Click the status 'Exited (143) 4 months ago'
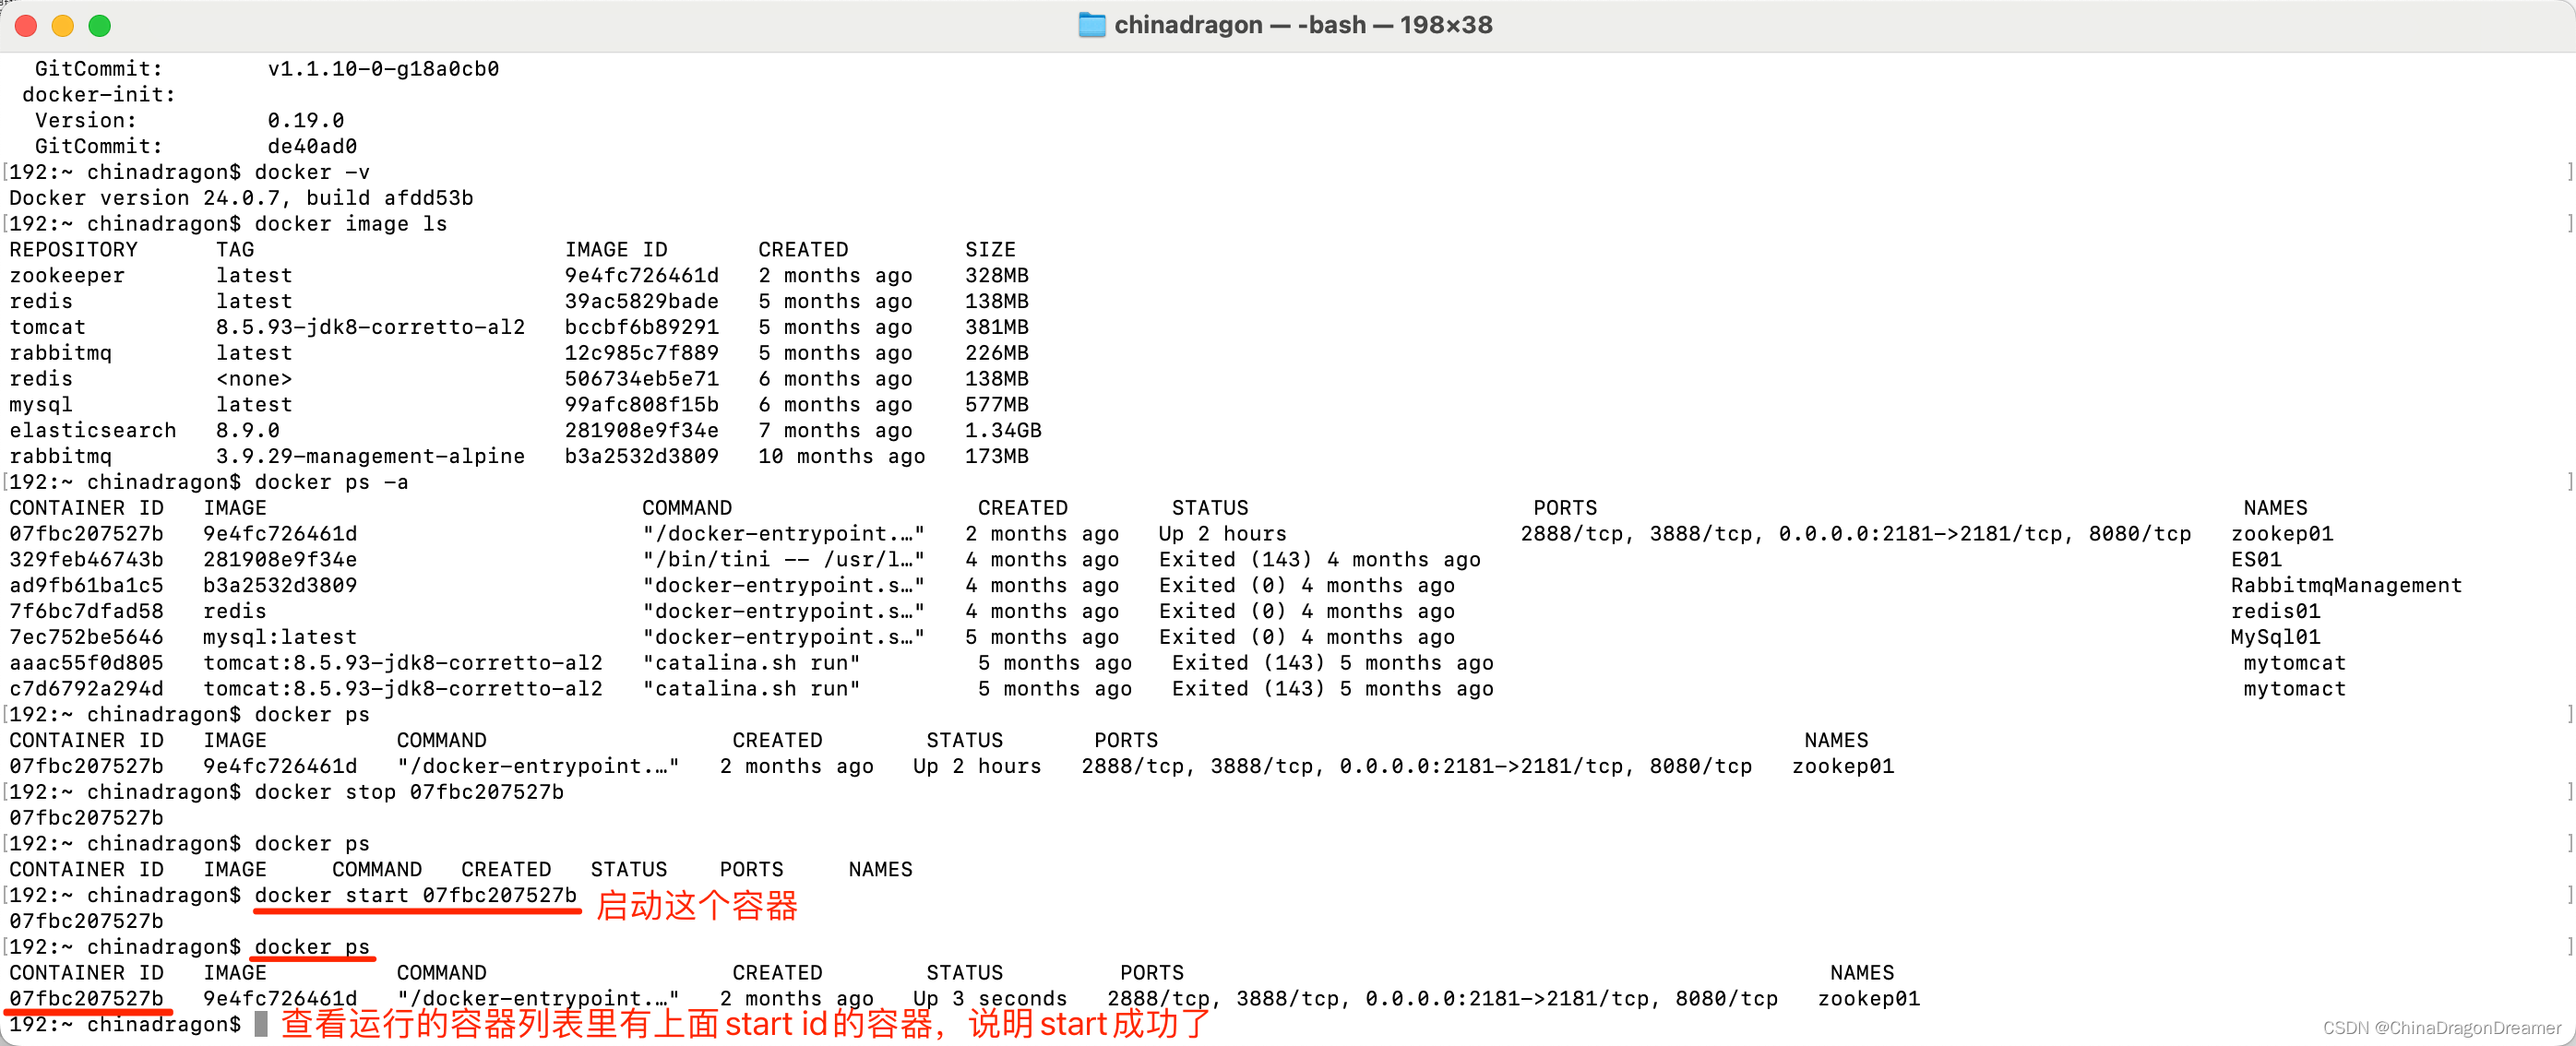Screen dimensions: 2576x1046 [1319, 560]
